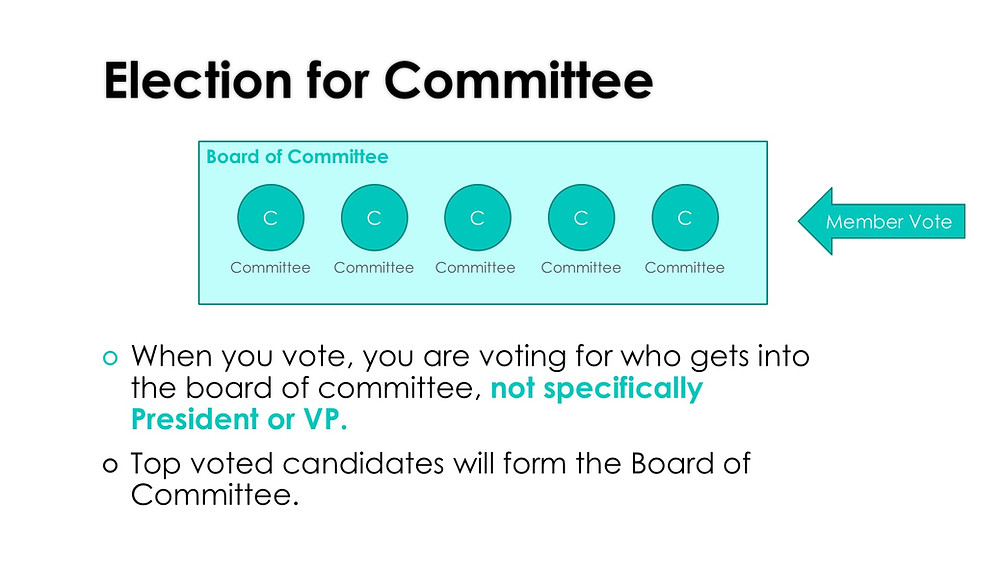The height and width of the screenshot is (563, 1000).
Task: Select the Committee label under the middle circle
Action: 475,268
